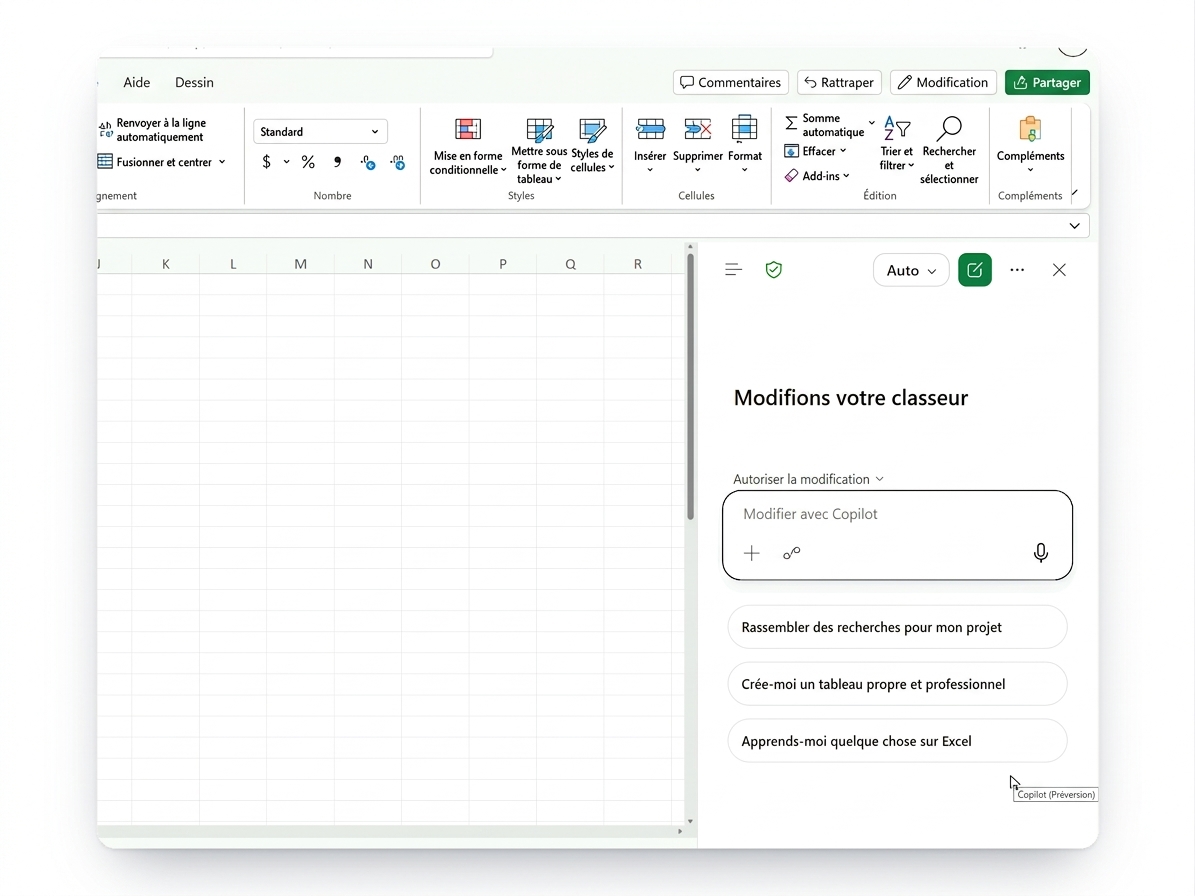Click the Copilot tools connector icon

coord(792,553)
